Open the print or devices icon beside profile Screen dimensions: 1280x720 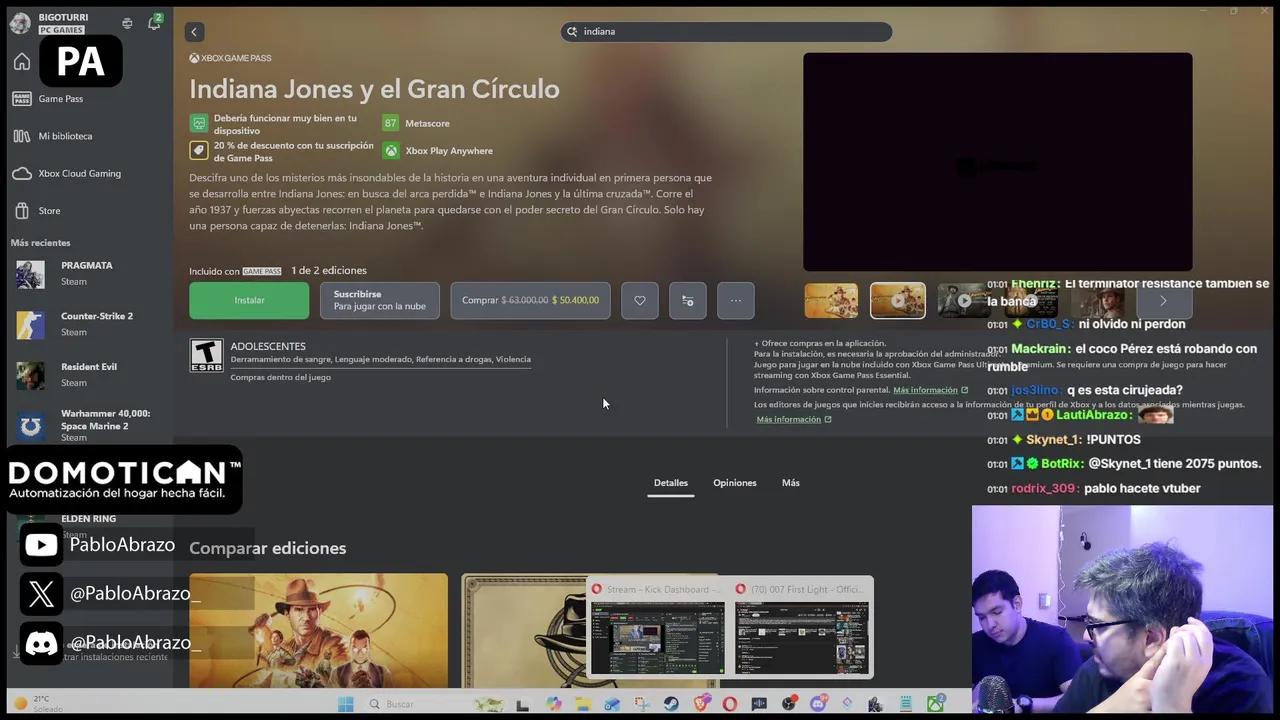[x=127, y=23]
